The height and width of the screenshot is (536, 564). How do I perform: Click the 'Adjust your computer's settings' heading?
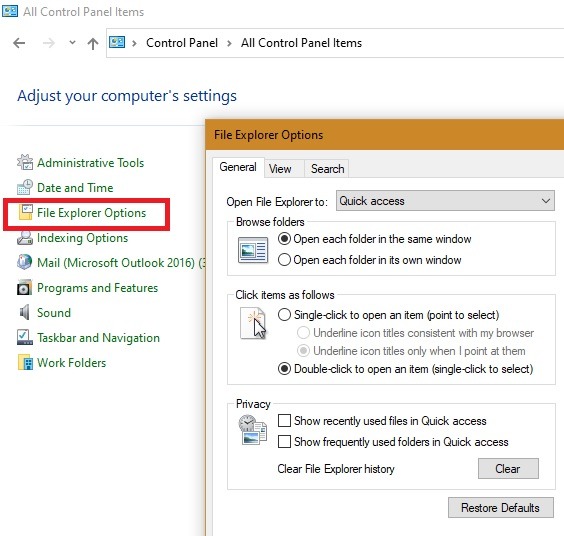pos(127,96)
